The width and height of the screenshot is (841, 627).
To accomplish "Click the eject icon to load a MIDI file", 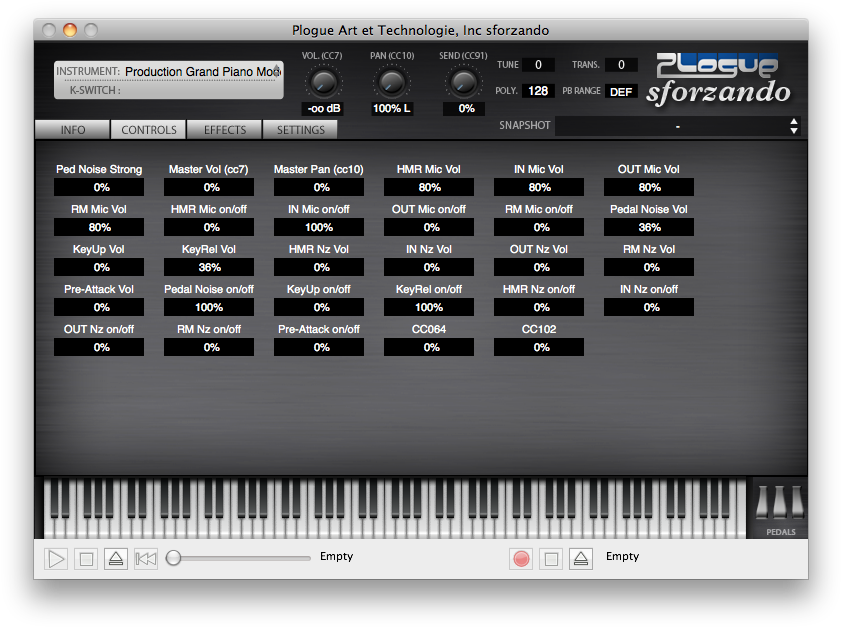I will pyautogui.click(x=116, y=558).
